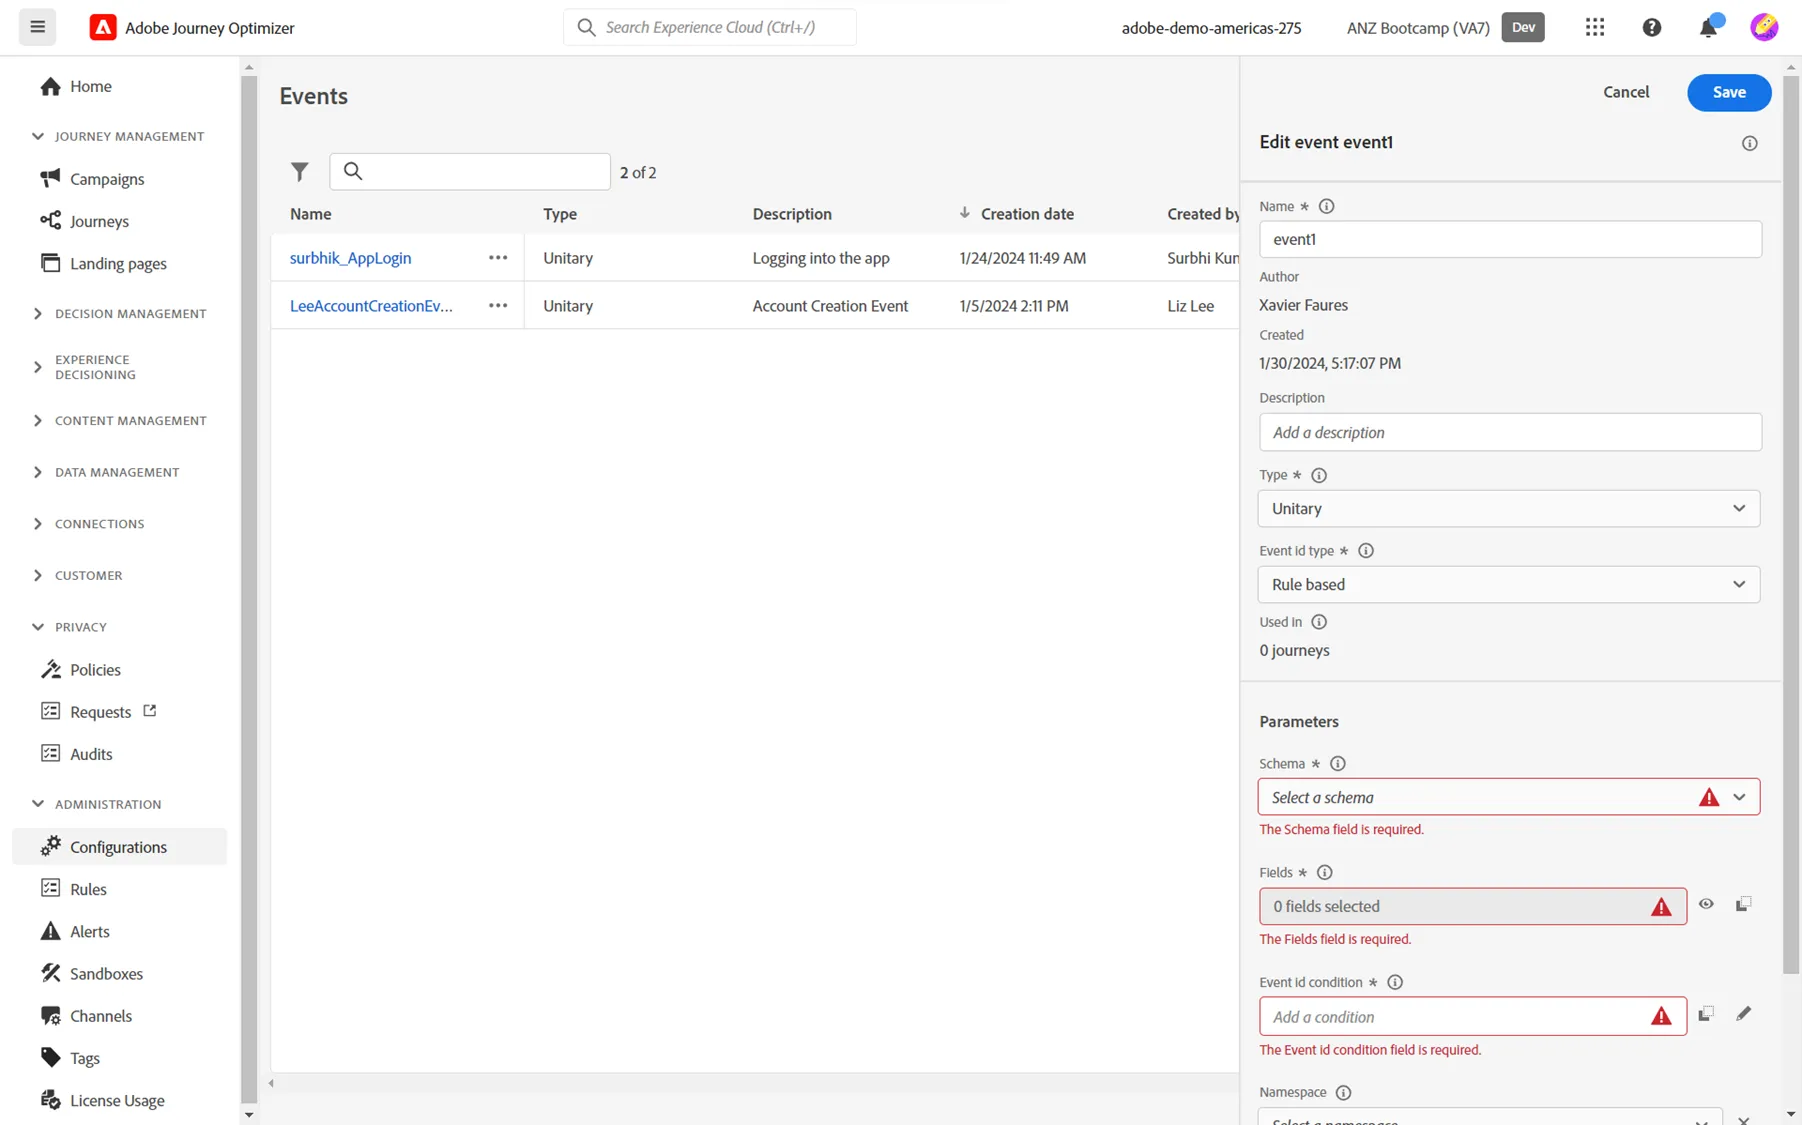Open the help question mark icon
The image size is (1802, 1125).
point(1652,27)
